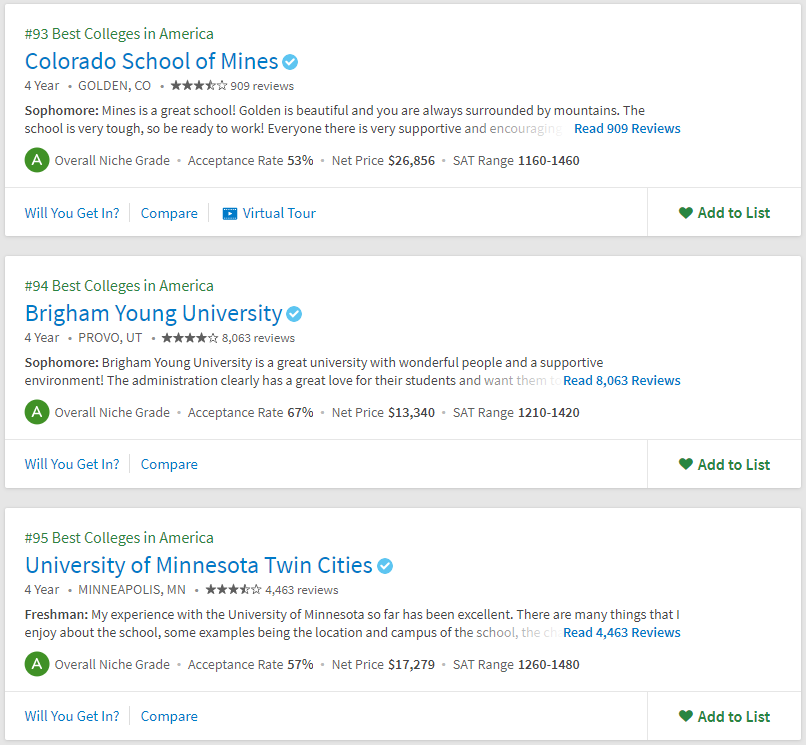
Task: Click the verified badge beside Brigham Young University
Action: click(294, 314)
